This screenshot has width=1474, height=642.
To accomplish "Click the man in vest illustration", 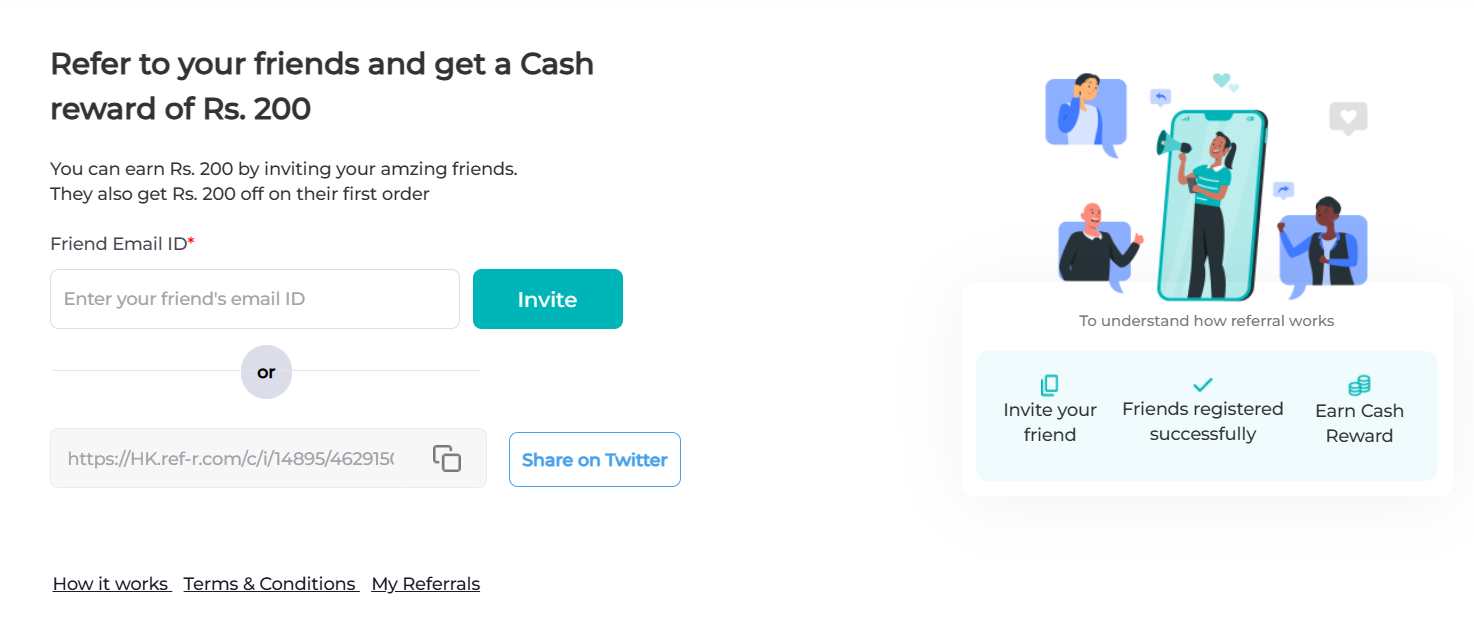I will (x=1324, y=243).
